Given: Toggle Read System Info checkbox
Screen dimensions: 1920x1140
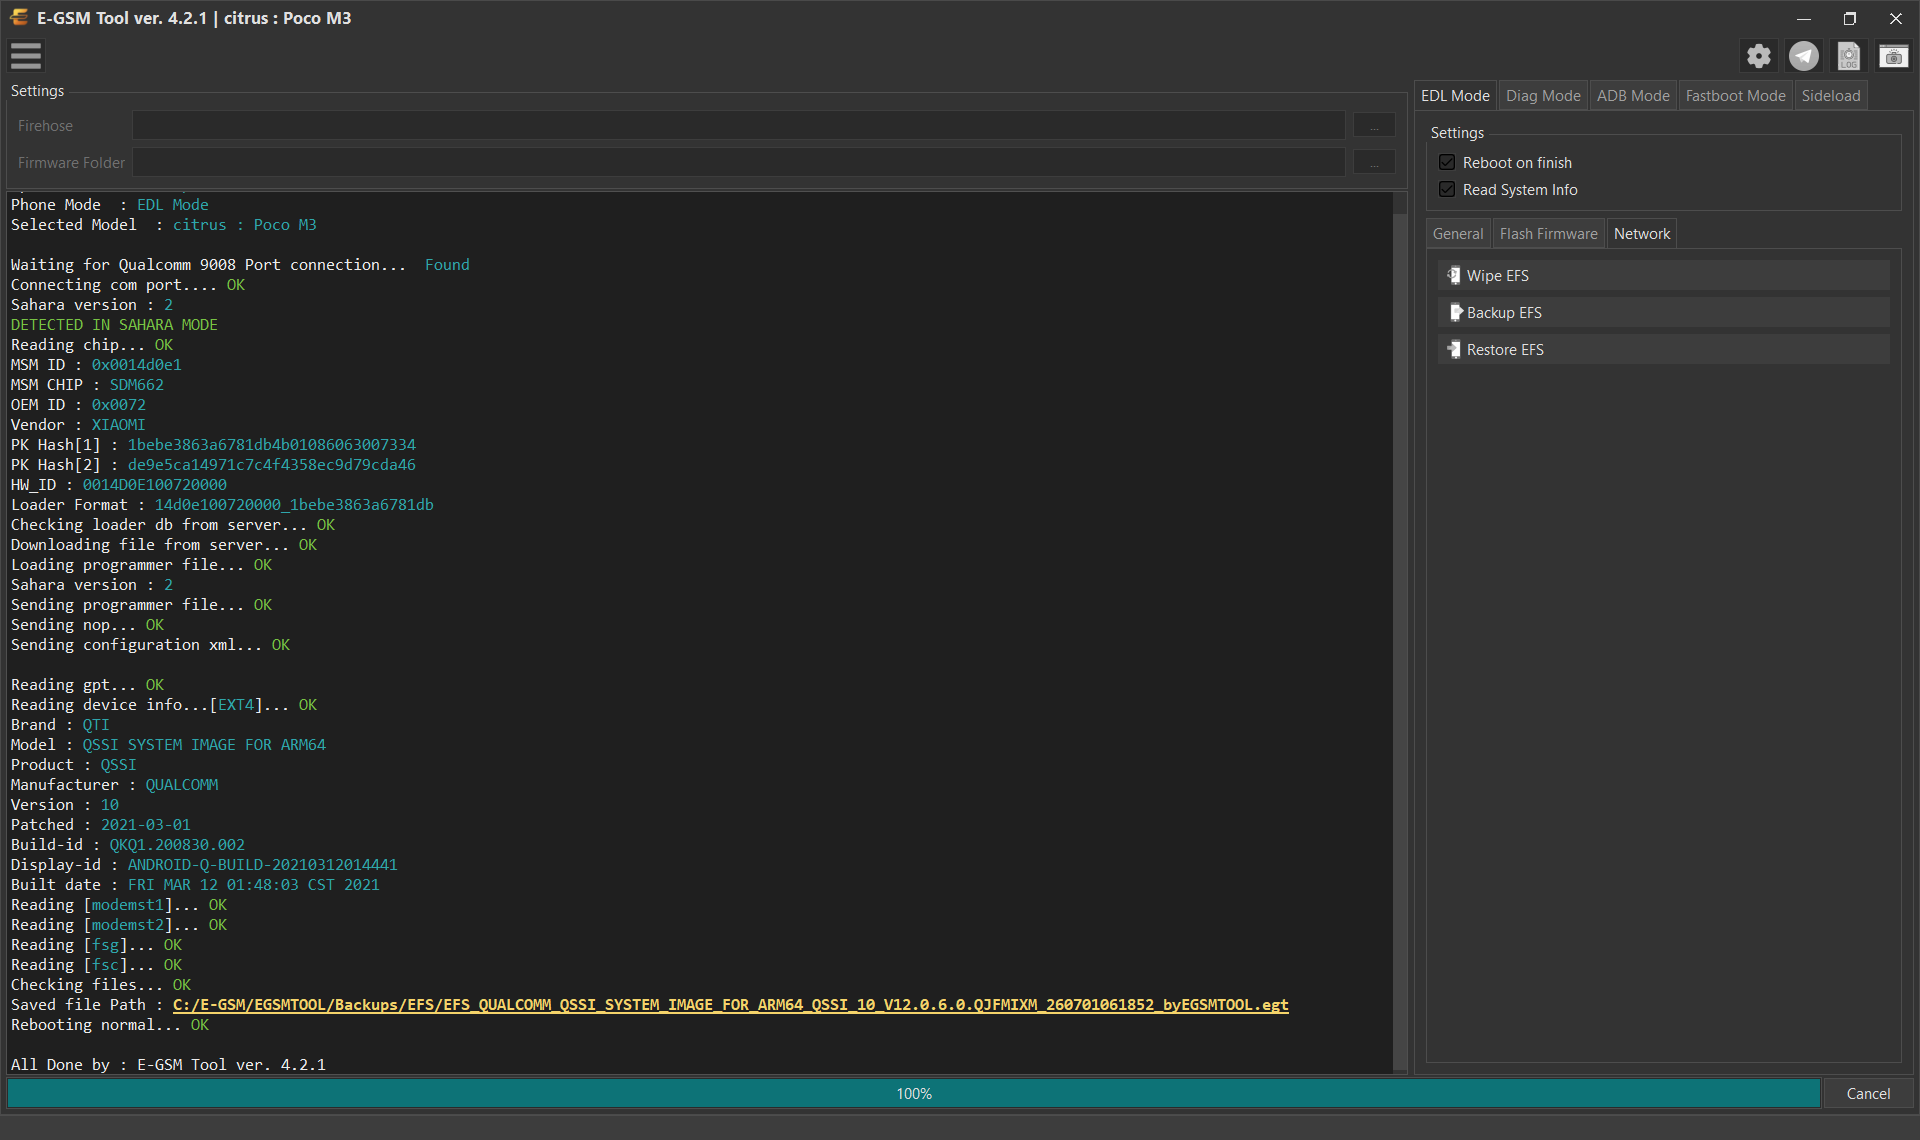Looking at the screenshot, I should click(x=1447, y=189).
